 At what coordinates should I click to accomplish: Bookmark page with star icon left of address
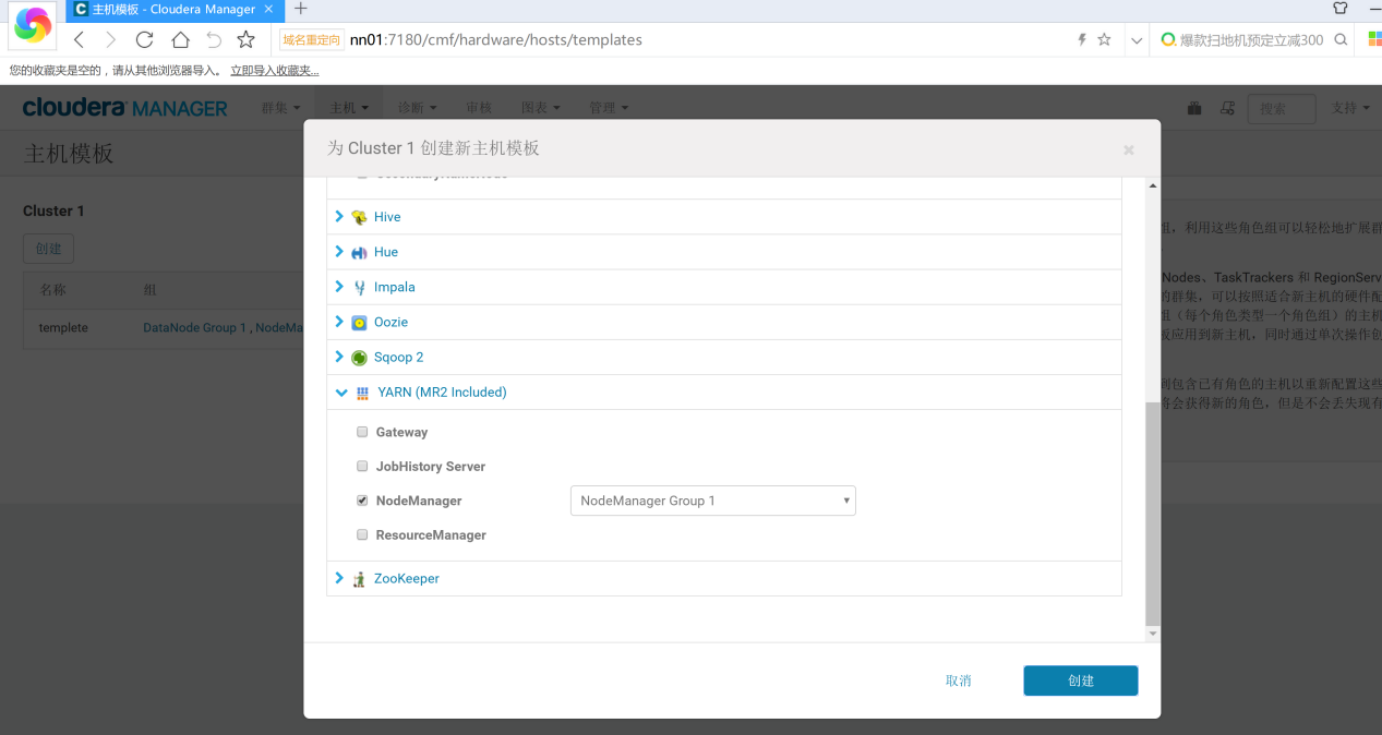[246, 40]
